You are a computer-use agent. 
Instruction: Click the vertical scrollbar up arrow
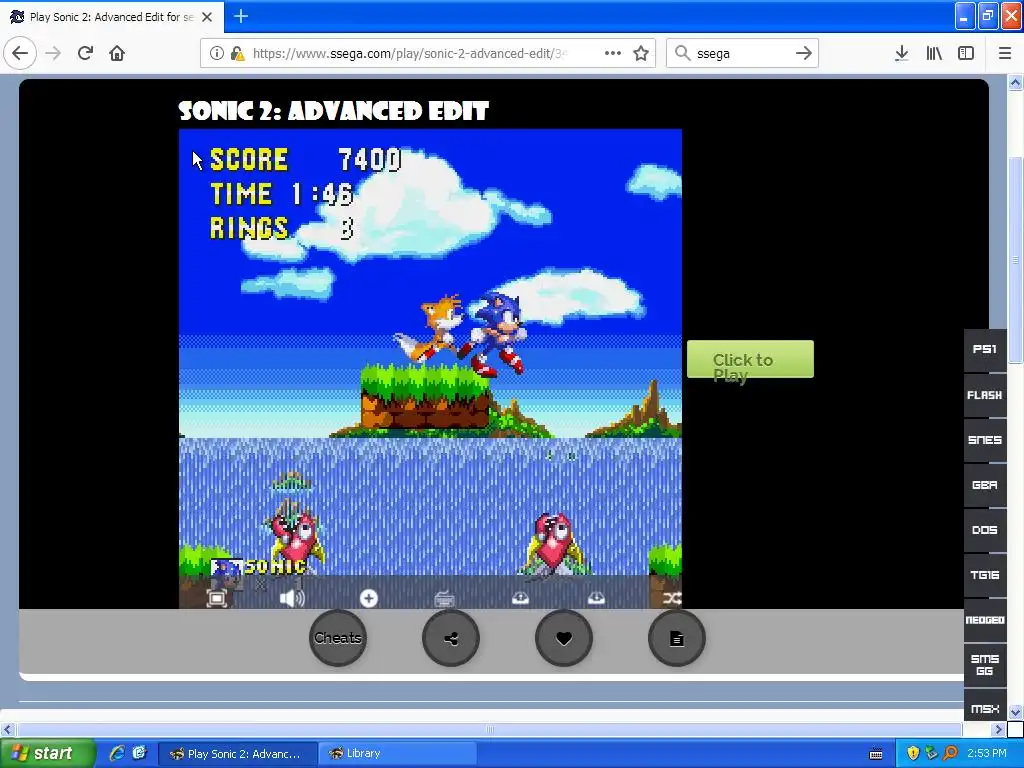(1015, 83)
